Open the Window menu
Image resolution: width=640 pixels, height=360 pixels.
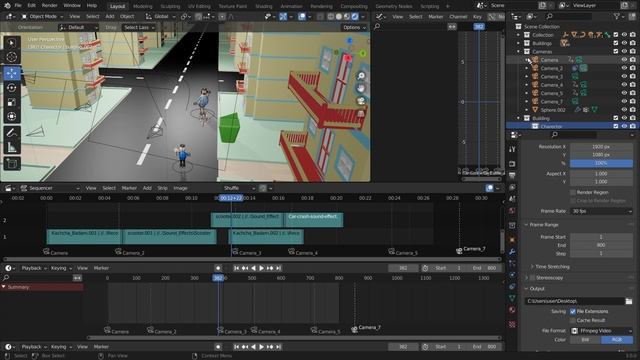coord(72,6)
